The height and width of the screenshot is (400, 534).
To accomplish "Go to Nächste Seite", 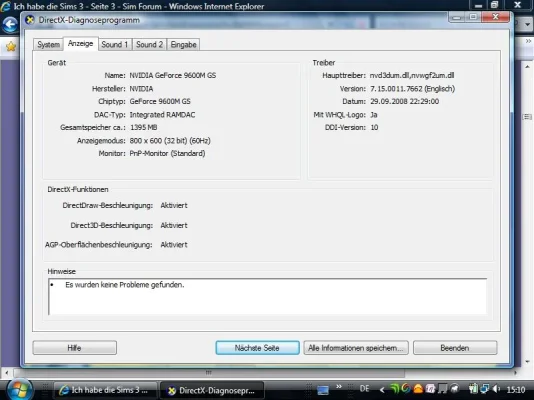I will pyautogui.click(x=257, y=348).
